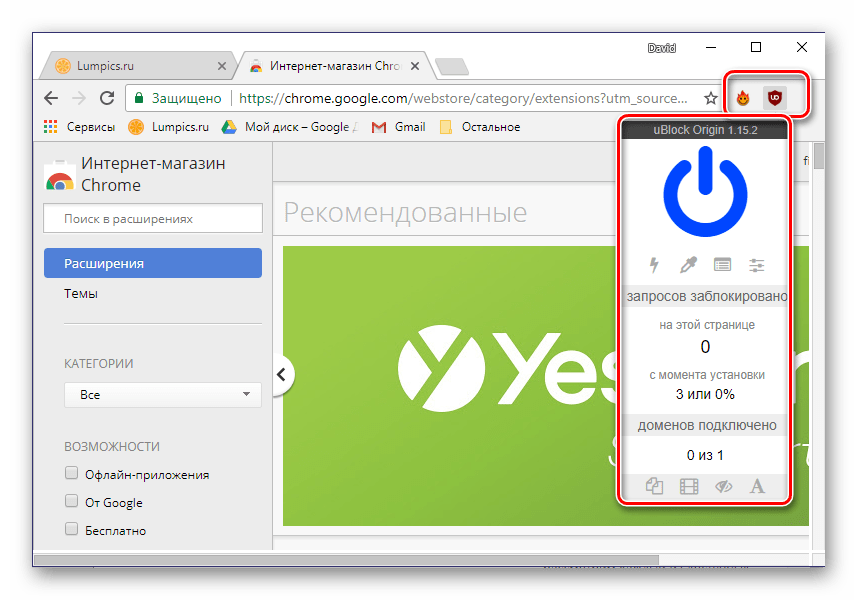Click the Chrome Web Store logo
Image resolution: width=857 pixels, height=600 pixels.
tap(60, 176)
